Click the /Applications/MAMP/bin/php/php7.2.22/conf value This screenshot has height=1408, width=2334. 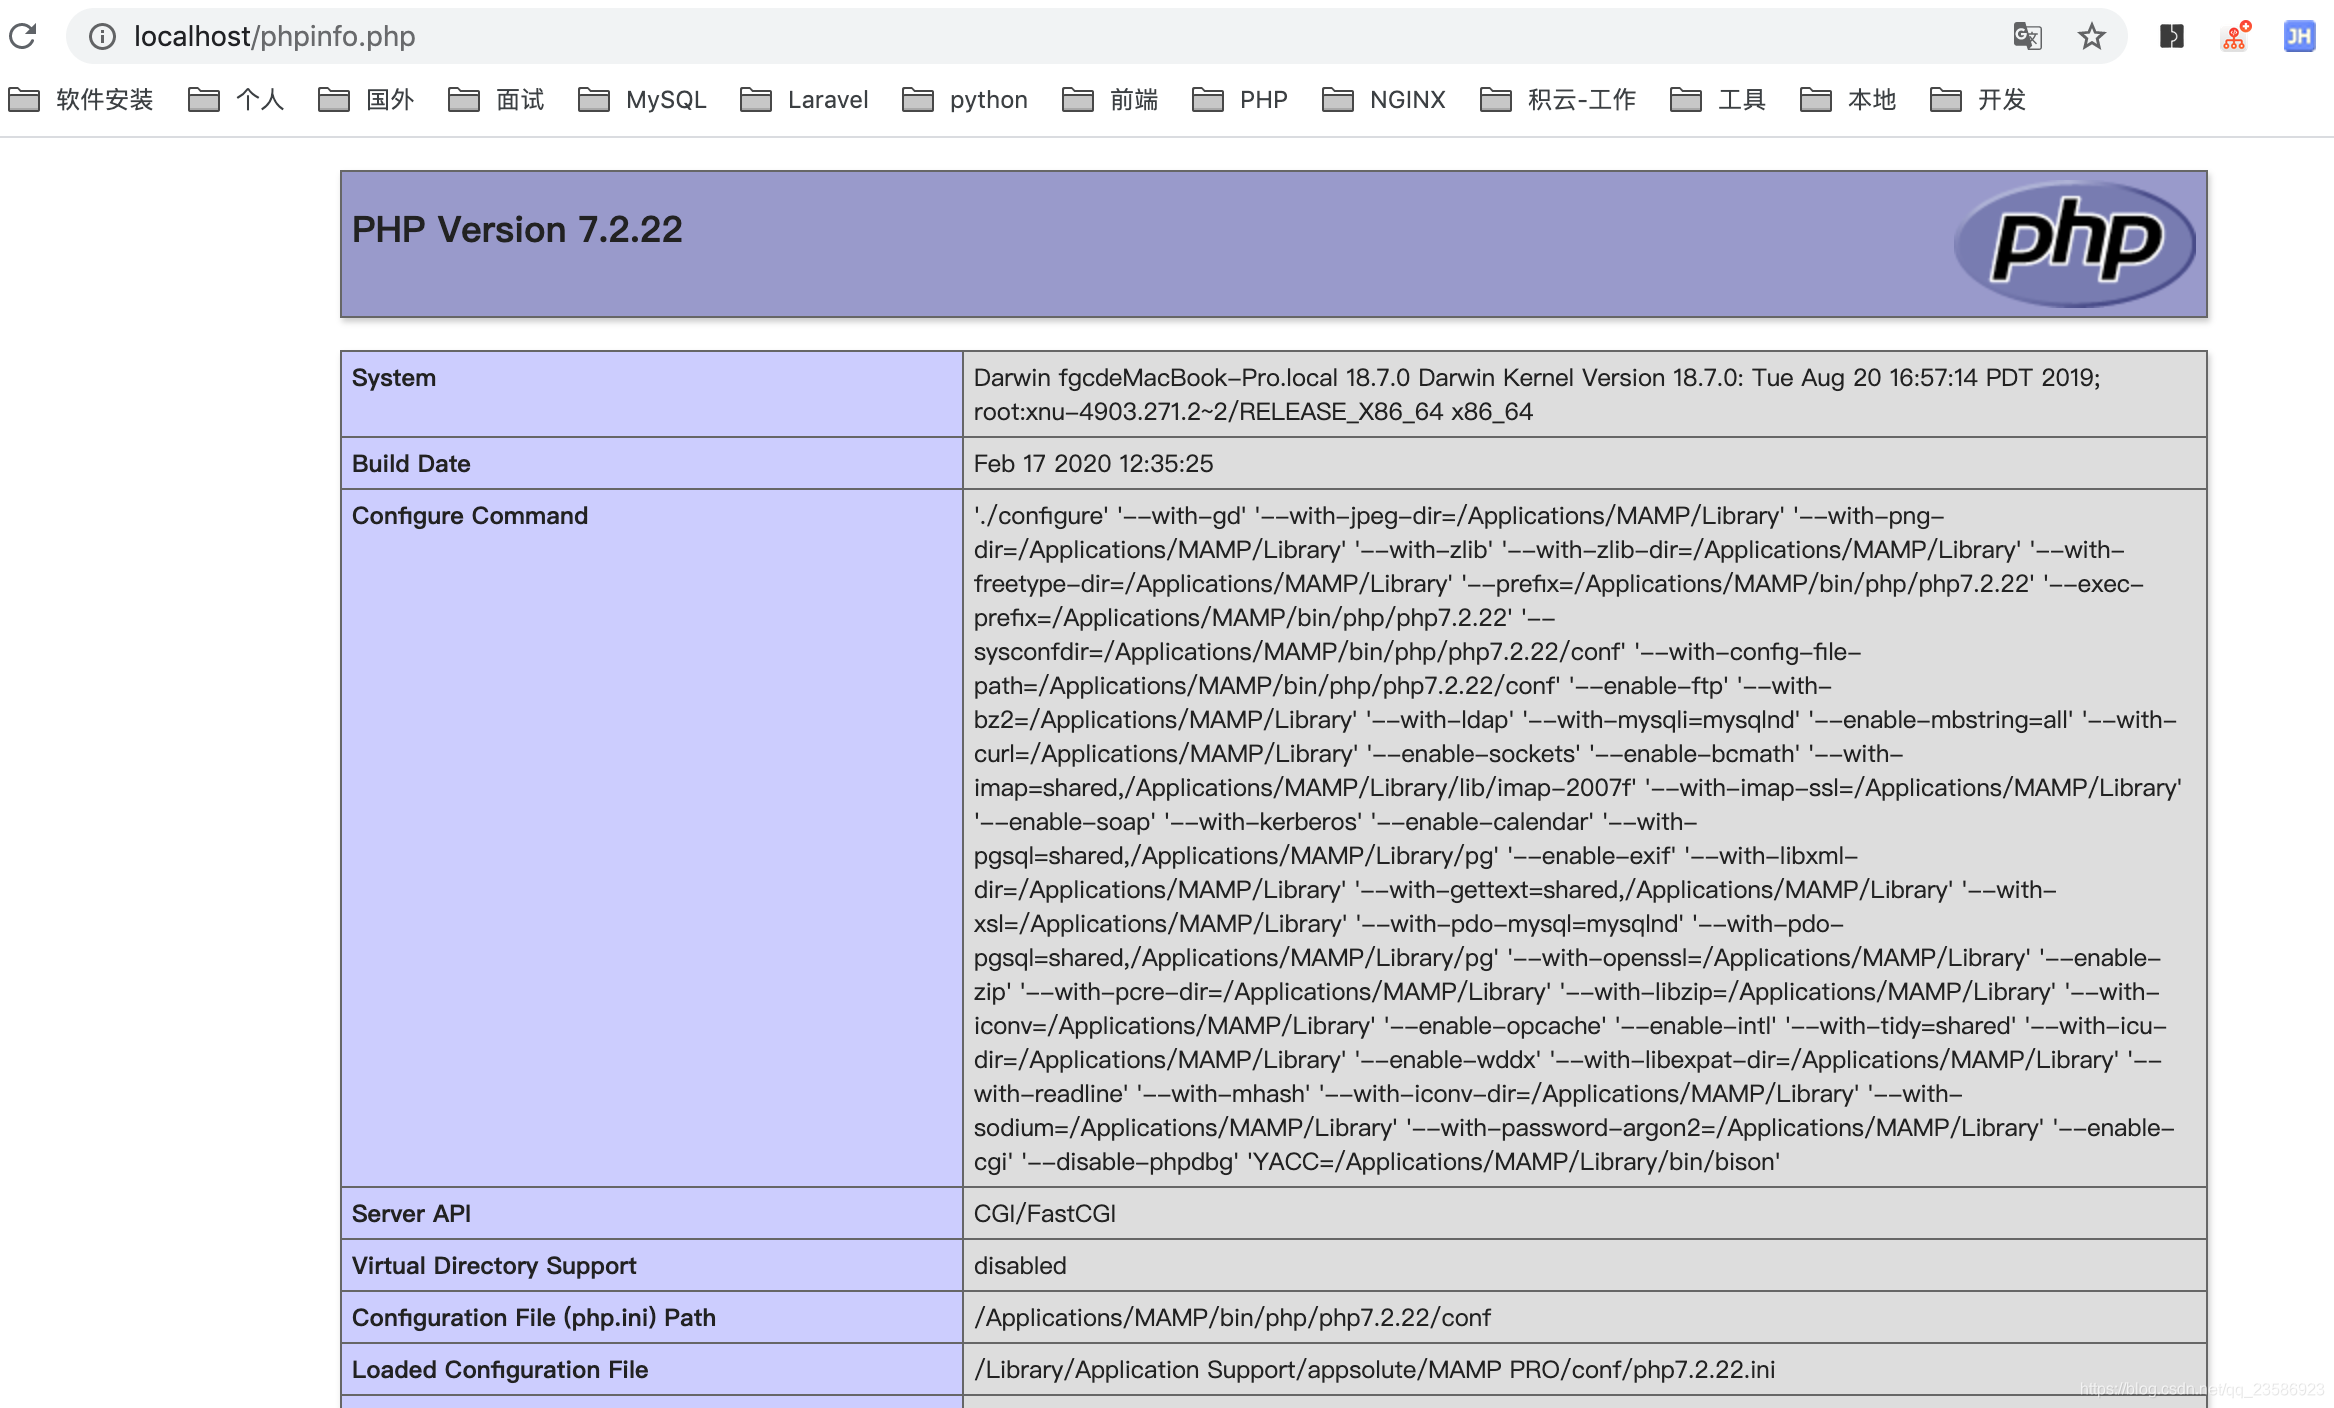[1232, 1318]
